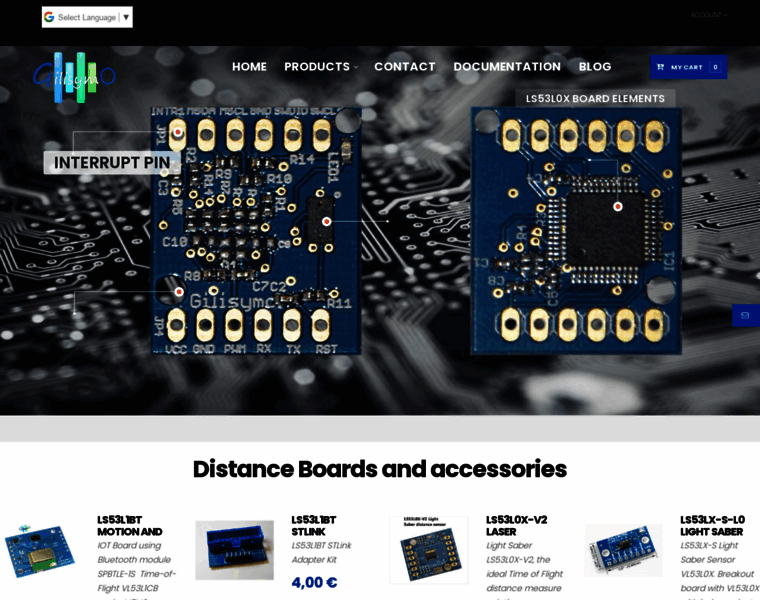Open the My Cart button
Image resolution: width=760 pixels, height=600 pixels.
688,67
